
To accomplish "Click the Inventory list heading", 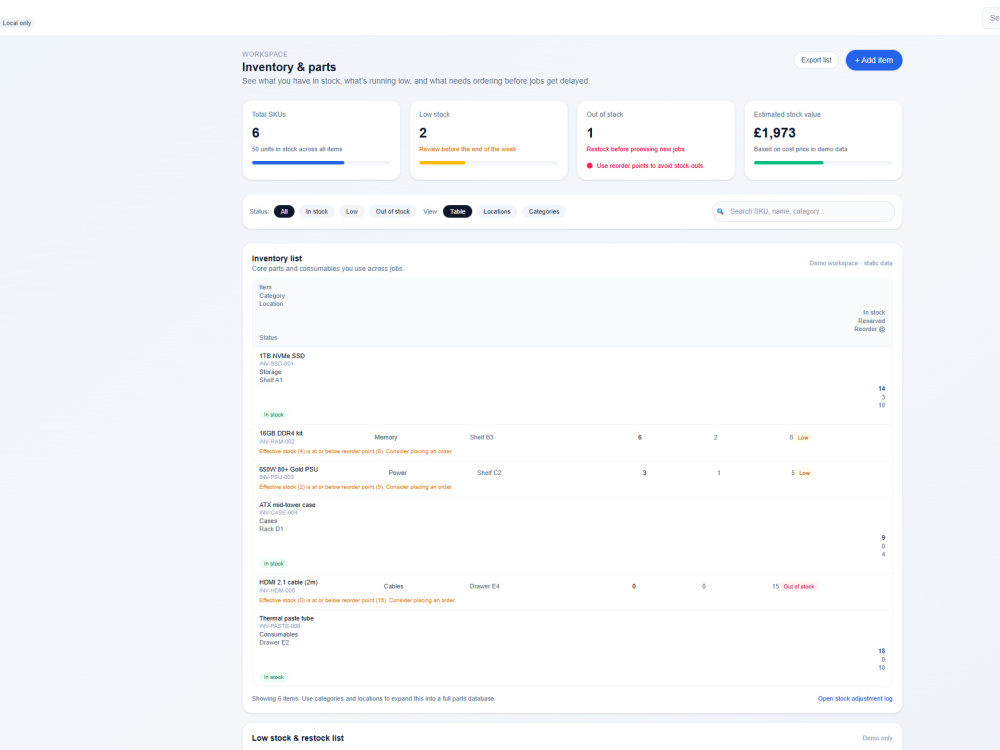I will pyautogui.click(x=277, y=258).
